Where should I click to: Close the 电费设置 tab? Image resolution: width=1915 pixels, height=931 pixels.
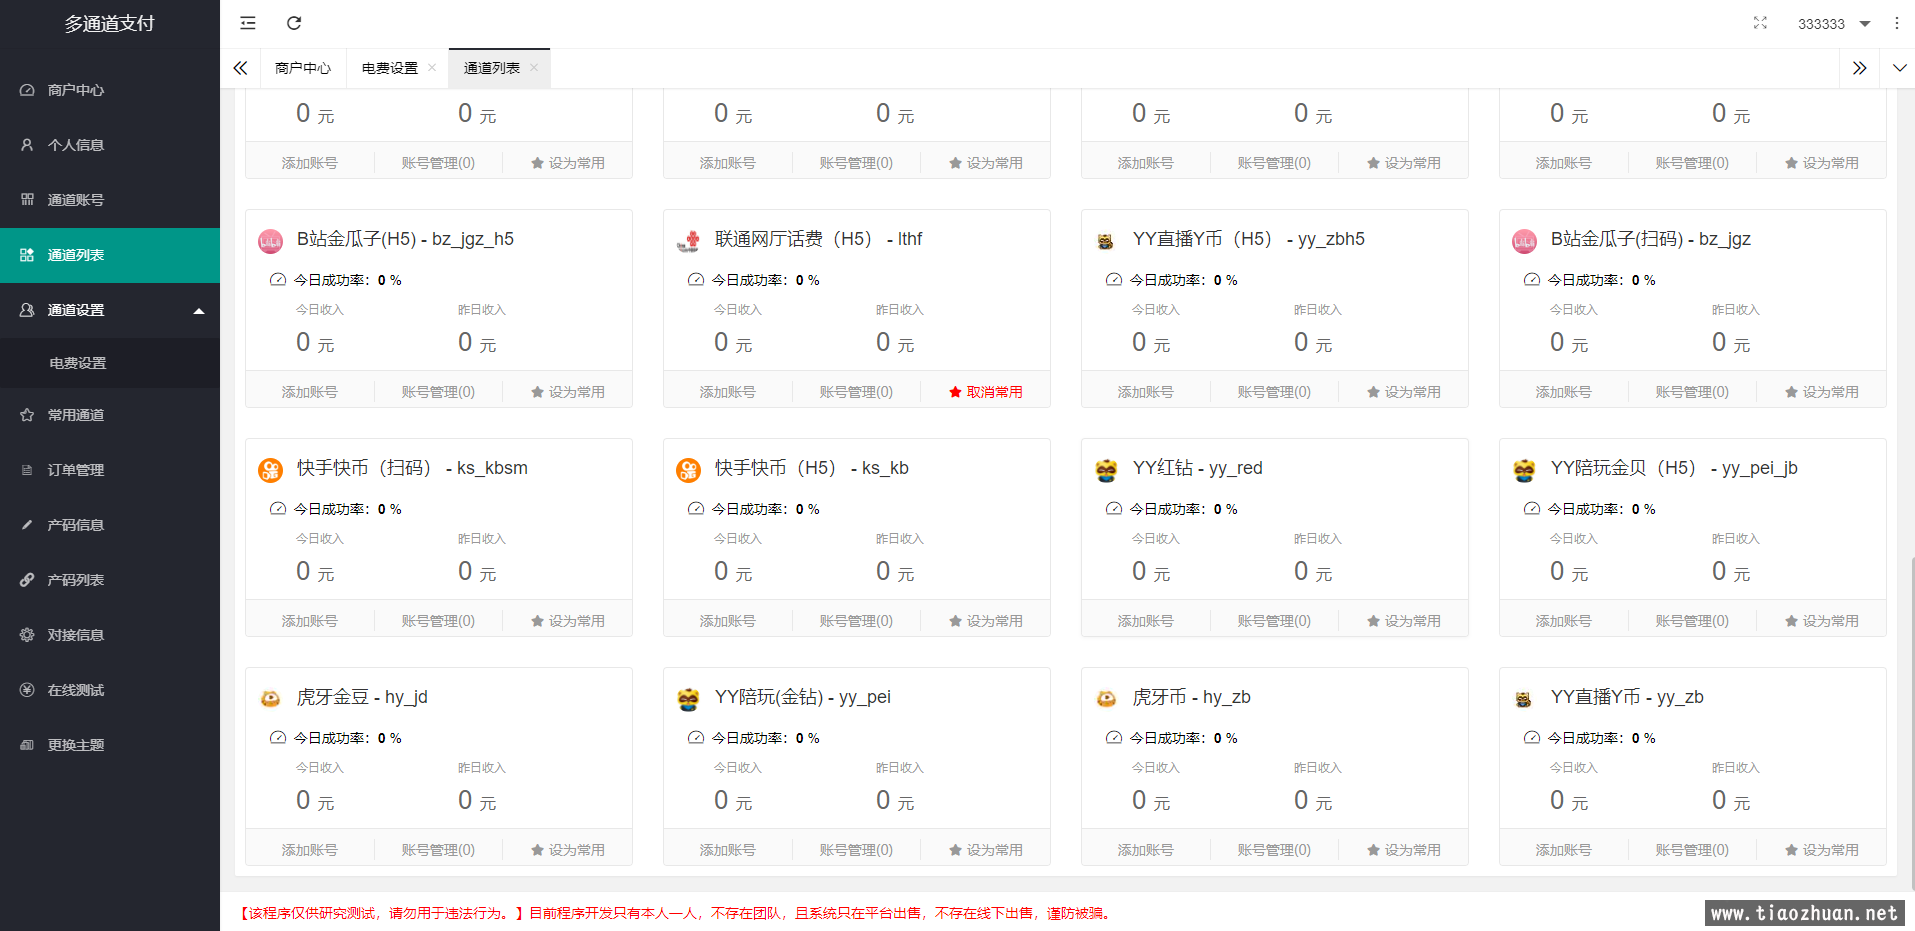click(x=432, y=68)
